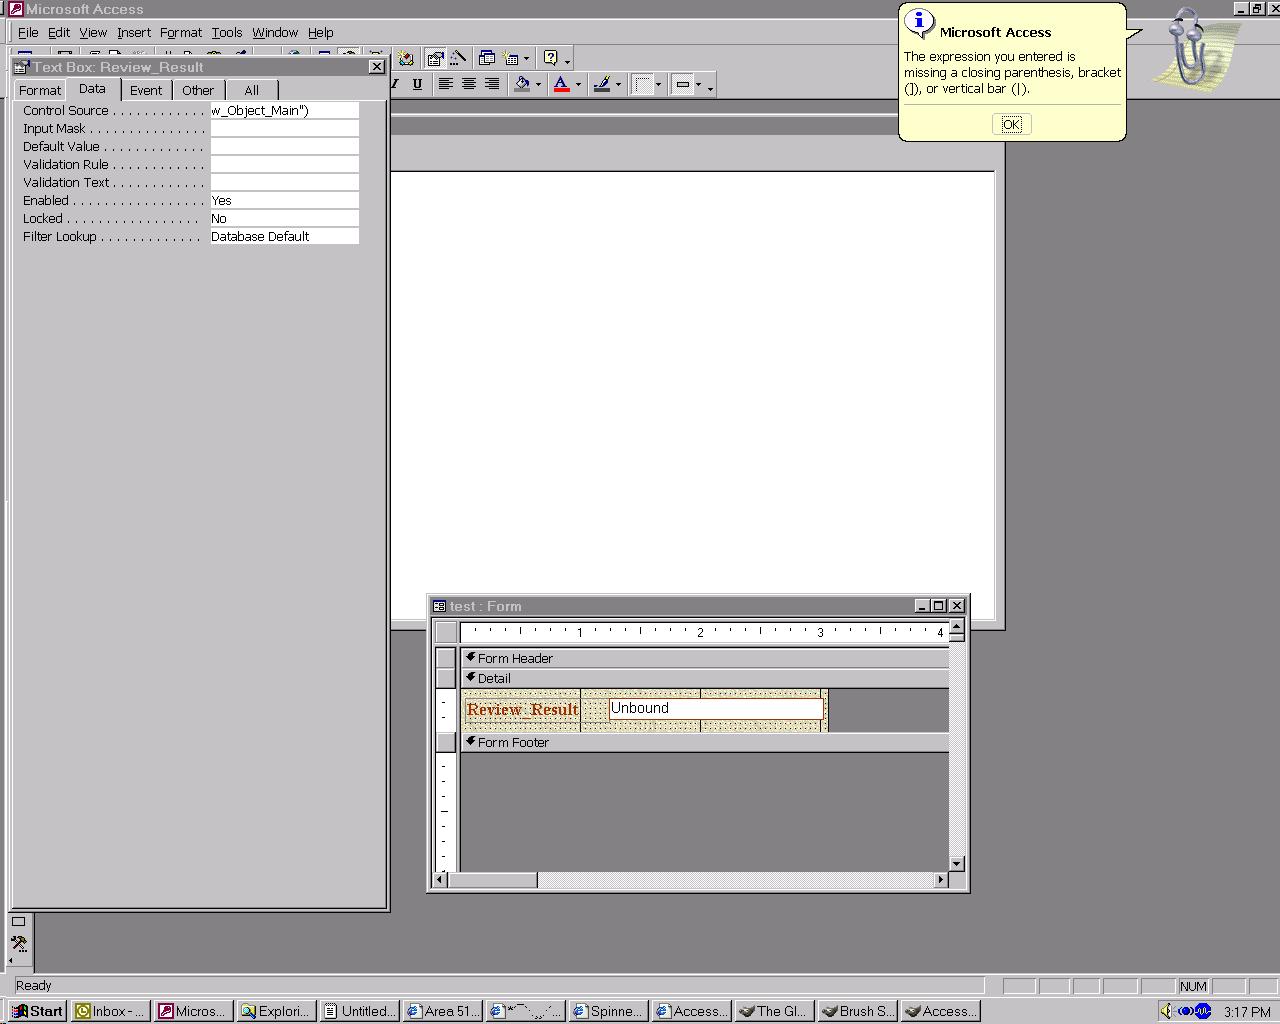Select the rectangle tool in the toolbox
The image size is (1280, 1024).
pos(19,922)
